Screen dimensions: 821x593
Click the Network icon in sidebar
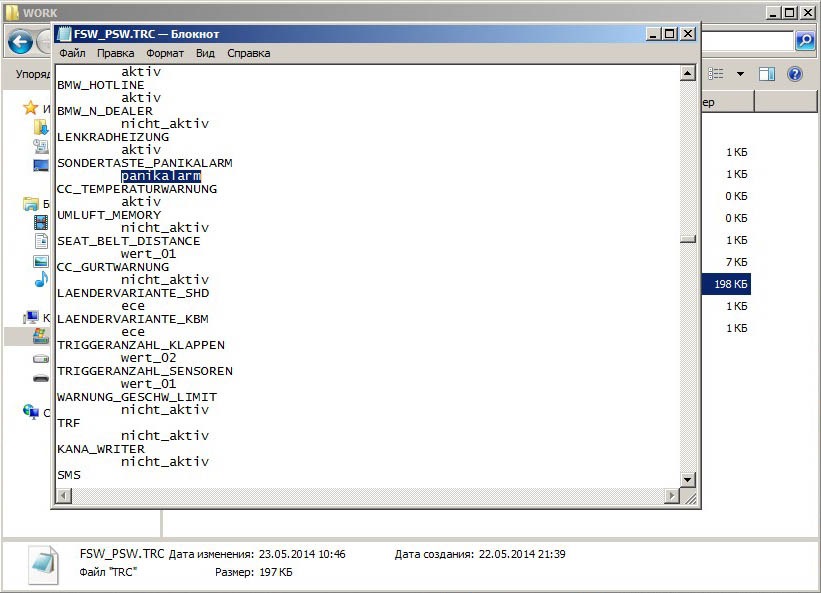pyautogui.click(x=31, y=412)
